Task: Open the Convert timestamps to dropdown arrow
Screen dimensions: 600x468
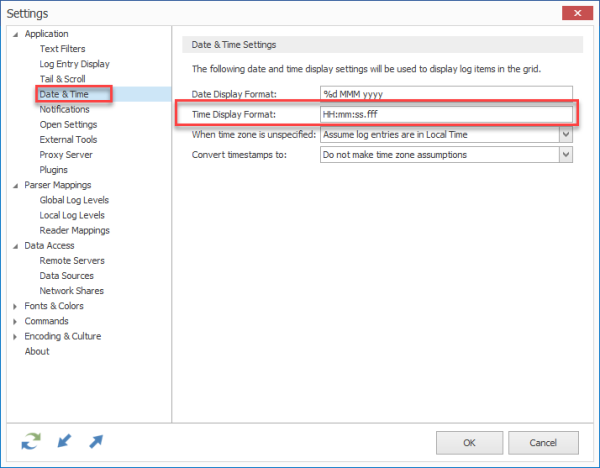Action: pos(566,155)
